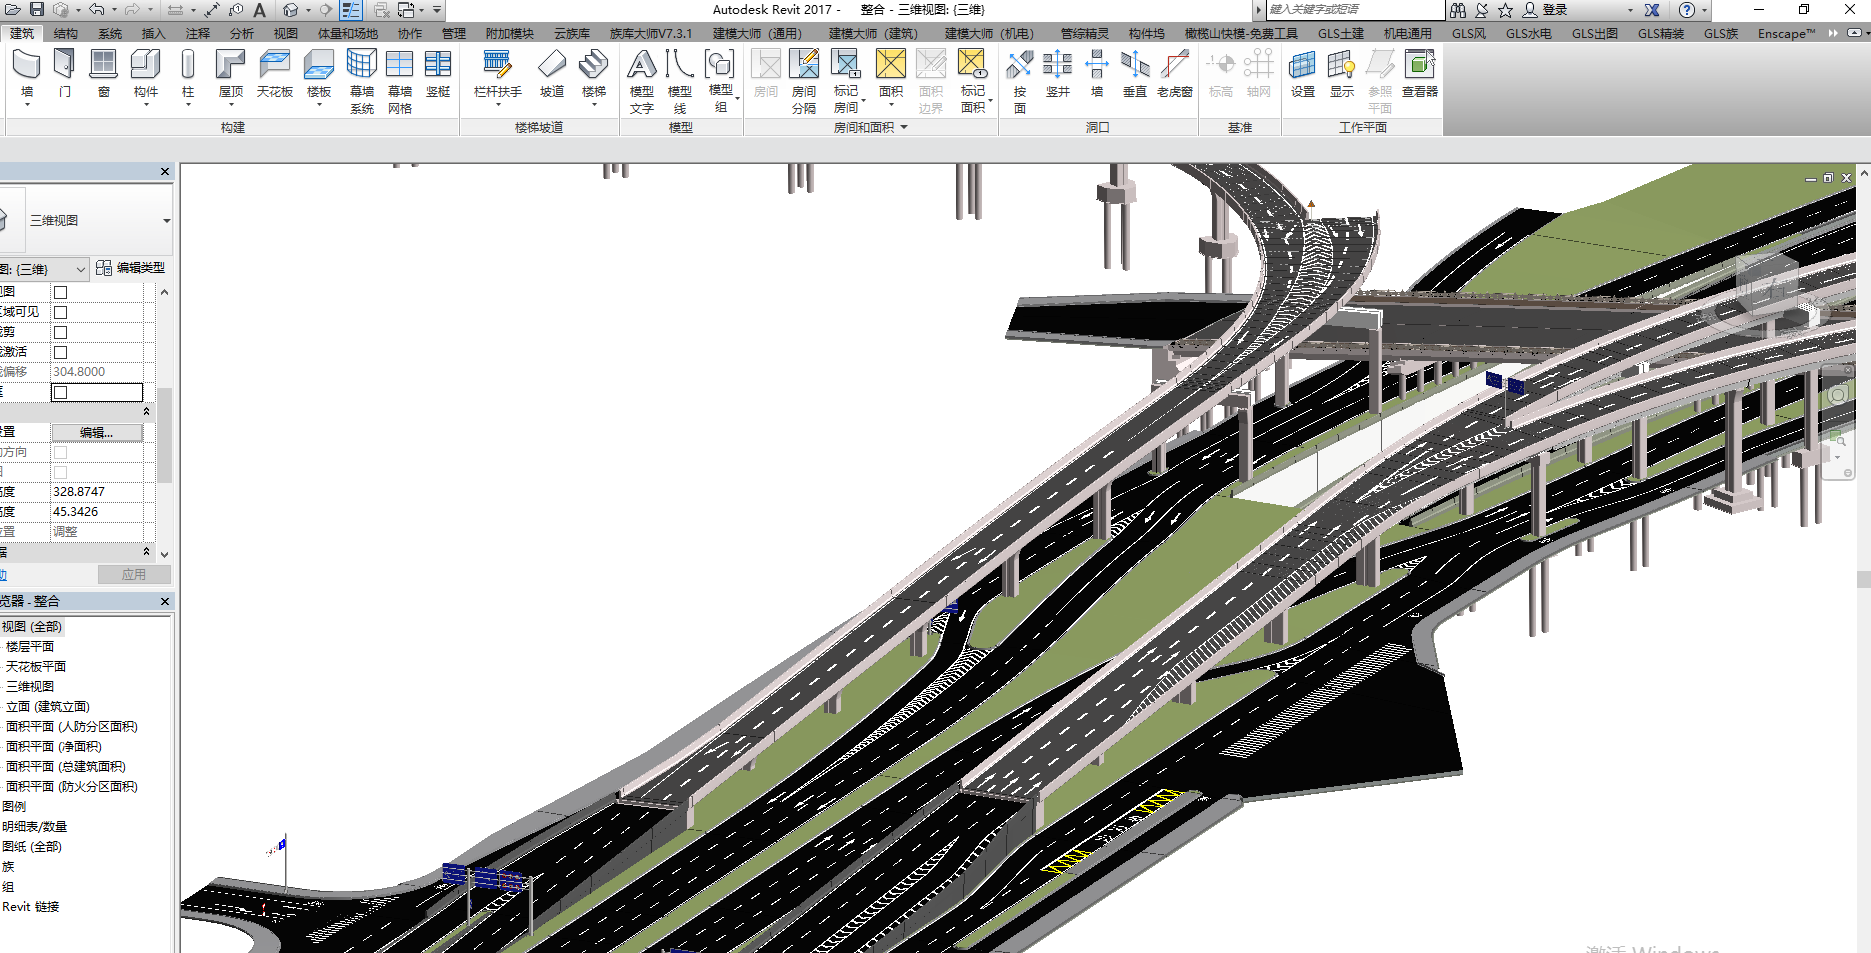Image resolution: width=1871 pixels, height=953 pixels.
Task: Tick the checkbox above the 304.8000 offset field
Action: (x=61, y=352)
